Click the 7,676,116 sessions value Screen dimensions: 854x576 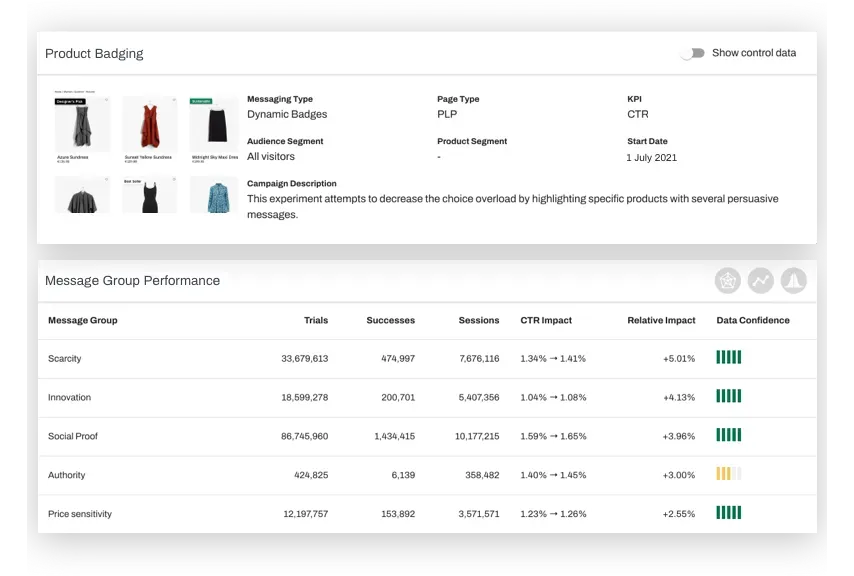point(479,359)
